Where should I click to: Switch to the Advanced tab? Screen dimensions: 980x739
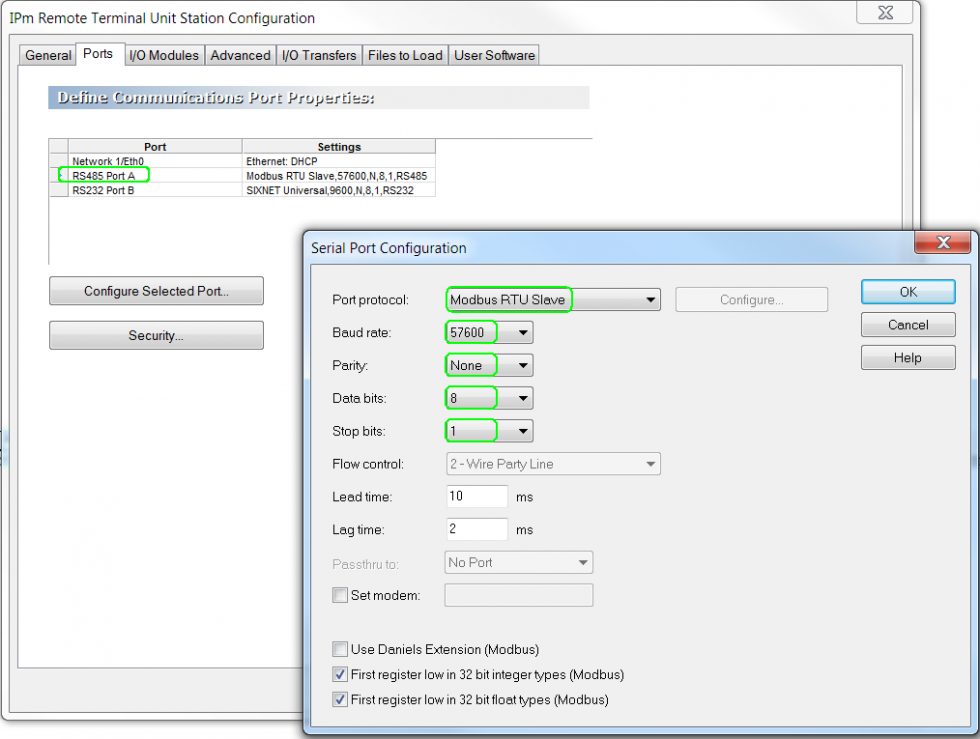tap(240, 55)
